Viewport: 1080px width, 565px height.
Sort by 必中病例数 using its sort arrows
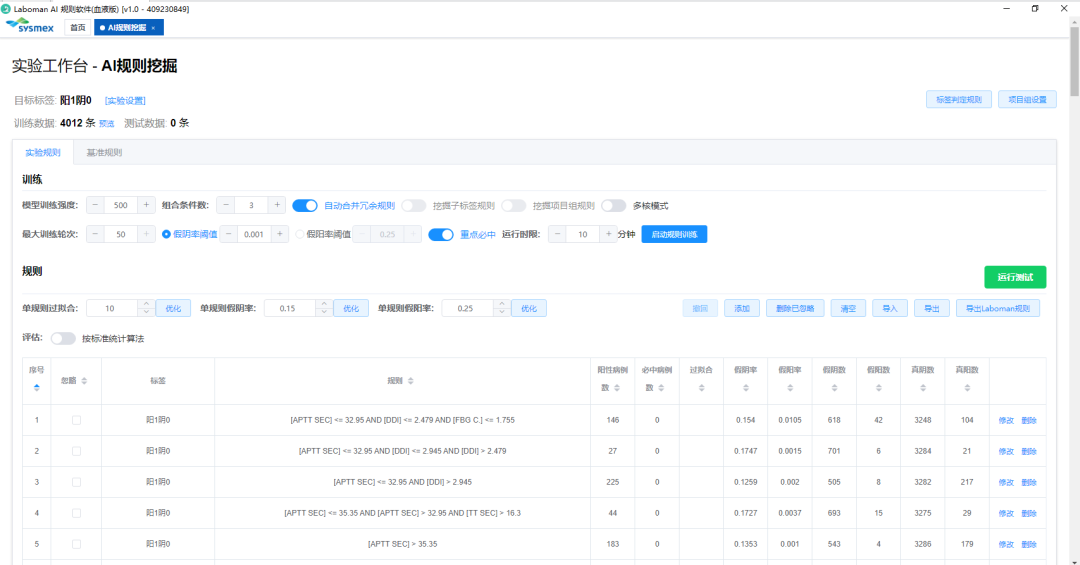[x=661, y=388]
